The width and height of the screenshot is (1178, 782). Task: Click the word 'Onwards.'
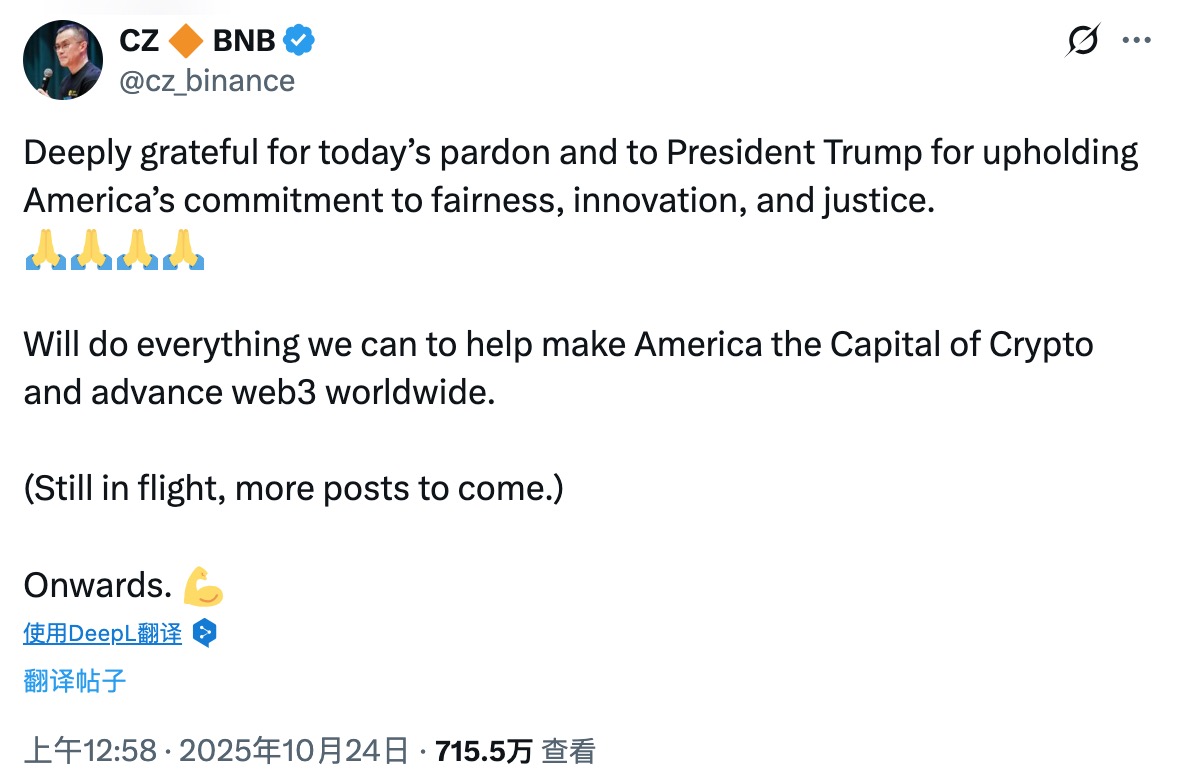point(98,586)
